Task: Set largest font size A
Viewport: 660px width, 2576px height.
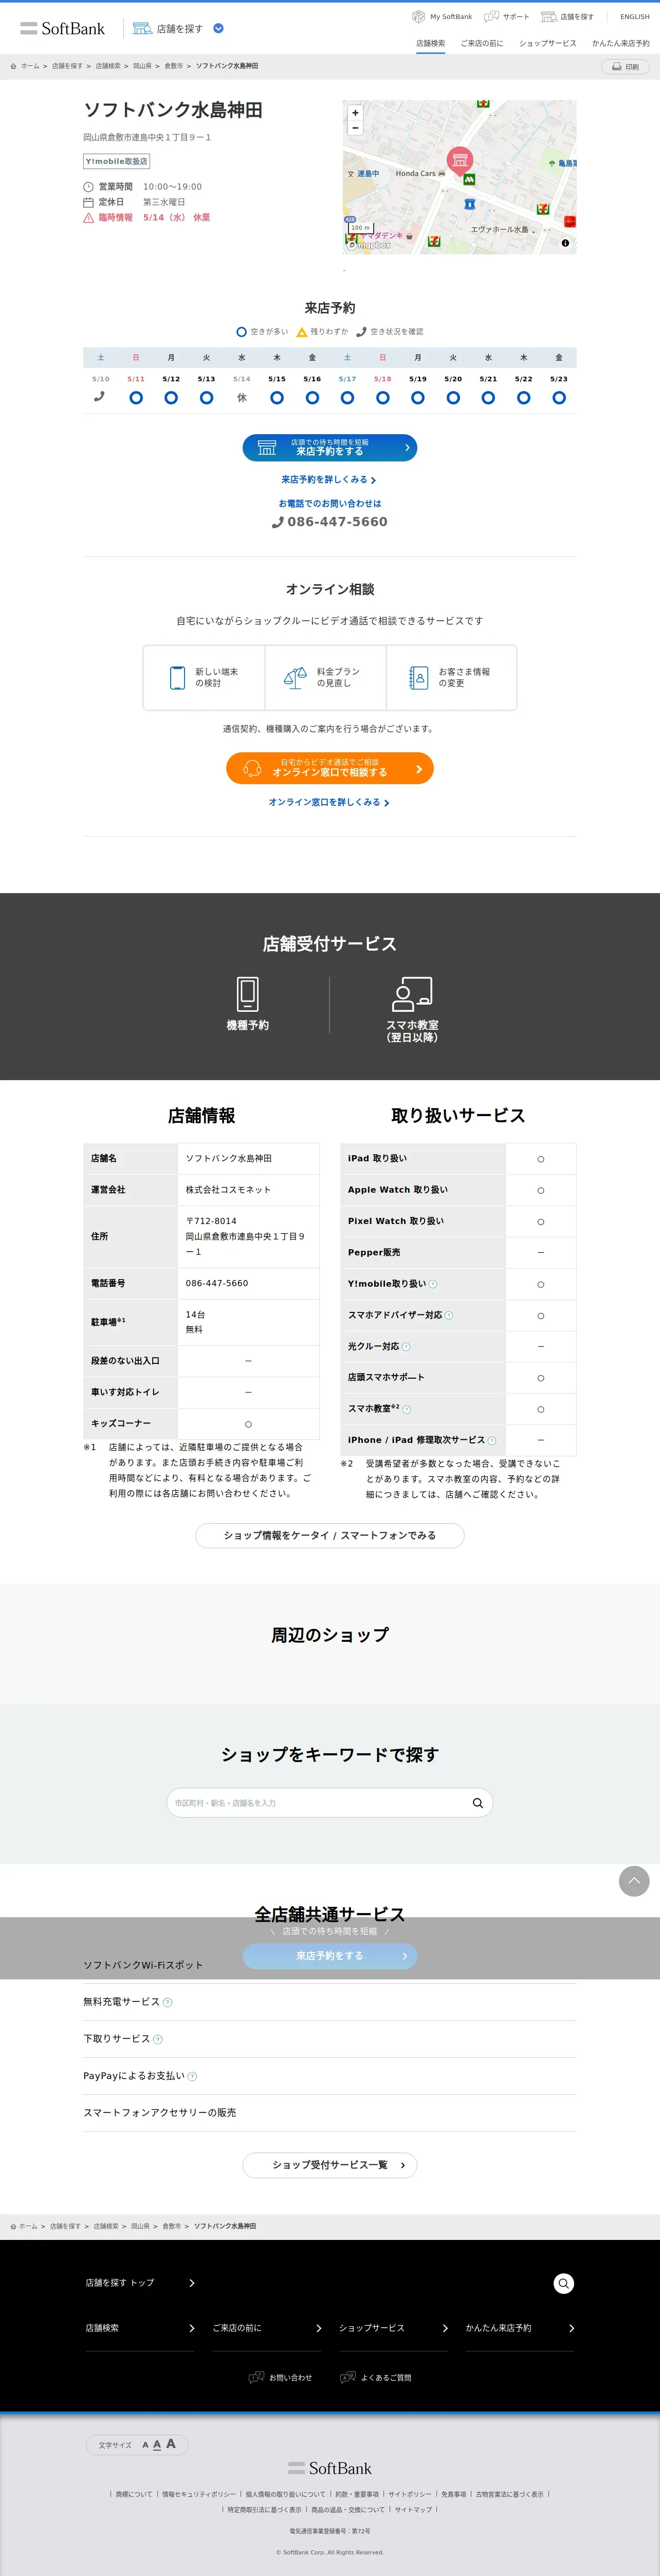Action: [x=171, y=2444]
